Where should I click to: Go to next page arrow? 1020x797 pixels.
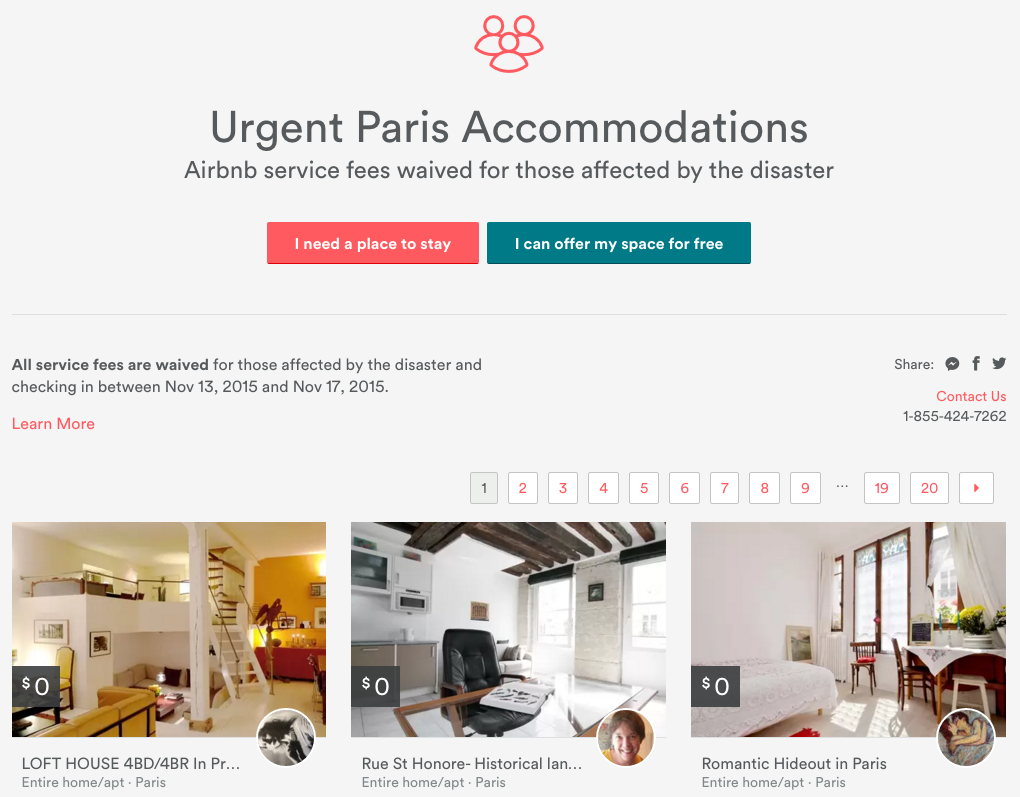click(976, 488)
